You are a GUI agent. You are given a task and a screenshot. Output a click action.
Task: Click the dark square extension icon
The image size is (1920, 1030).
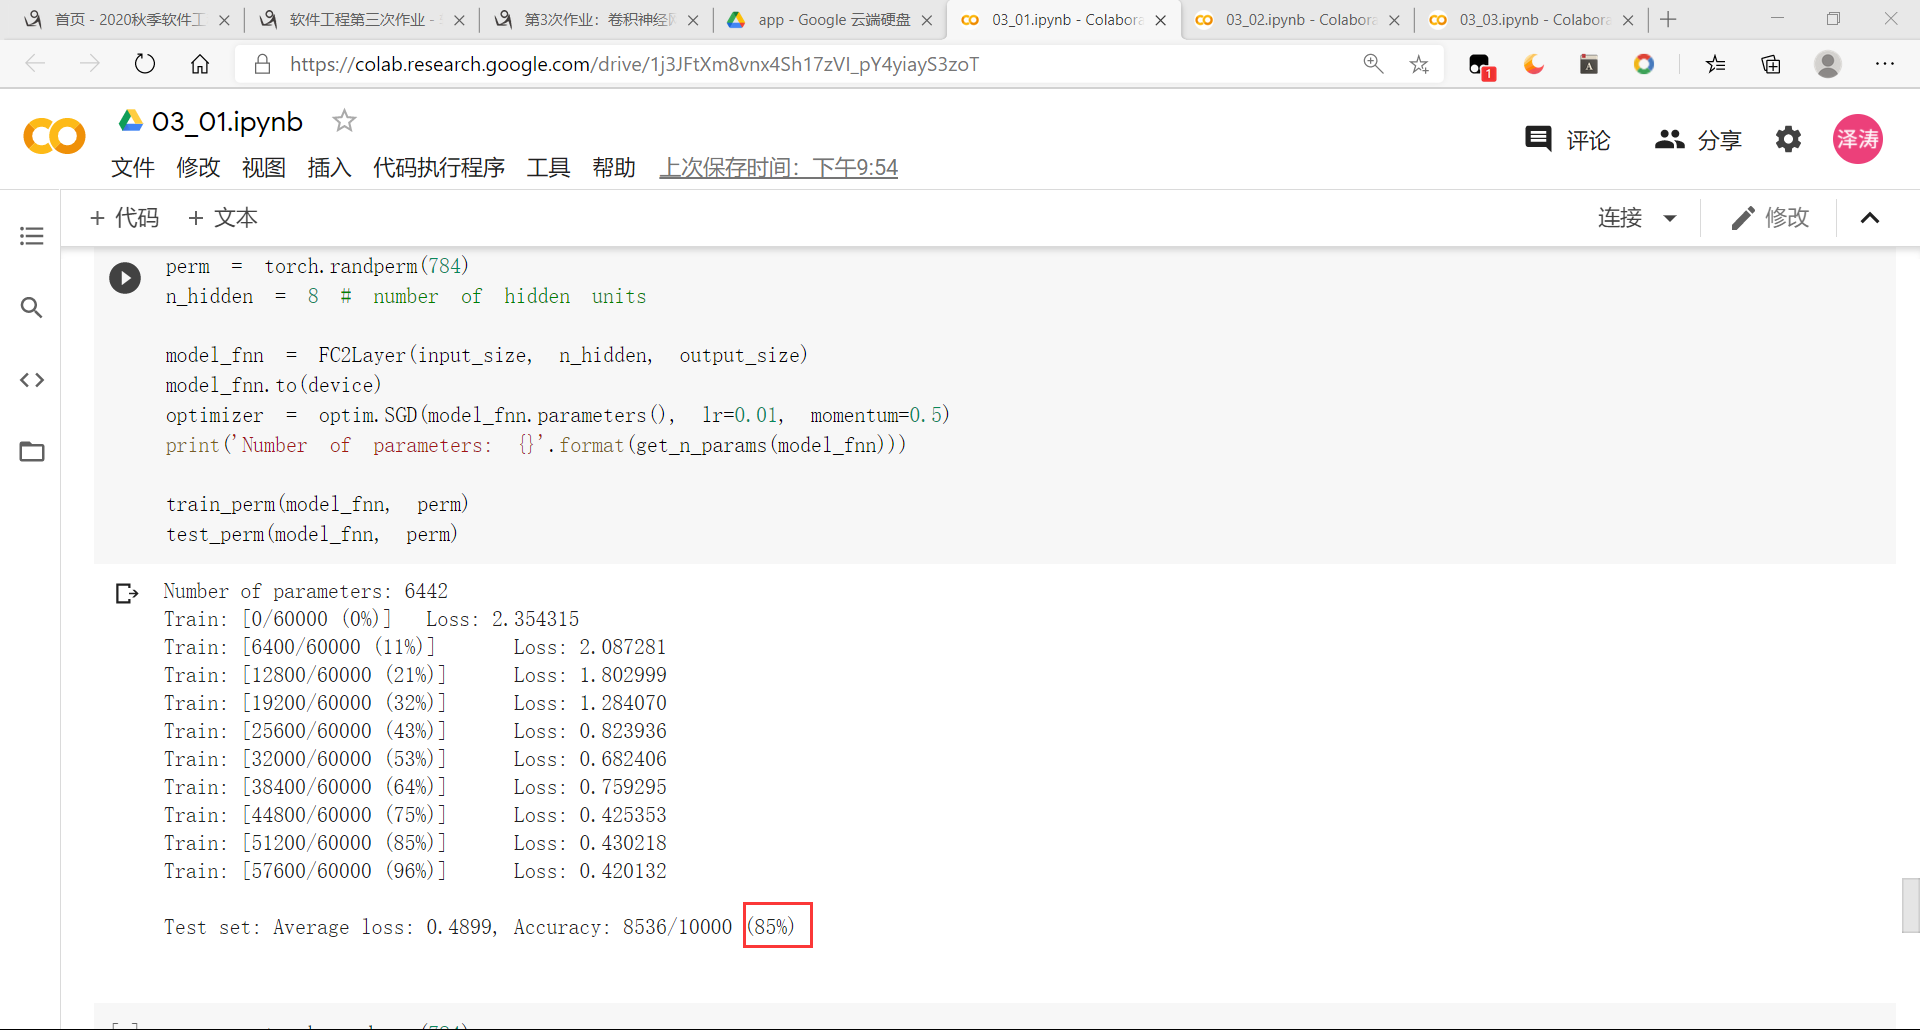(x=1588, y=64)
